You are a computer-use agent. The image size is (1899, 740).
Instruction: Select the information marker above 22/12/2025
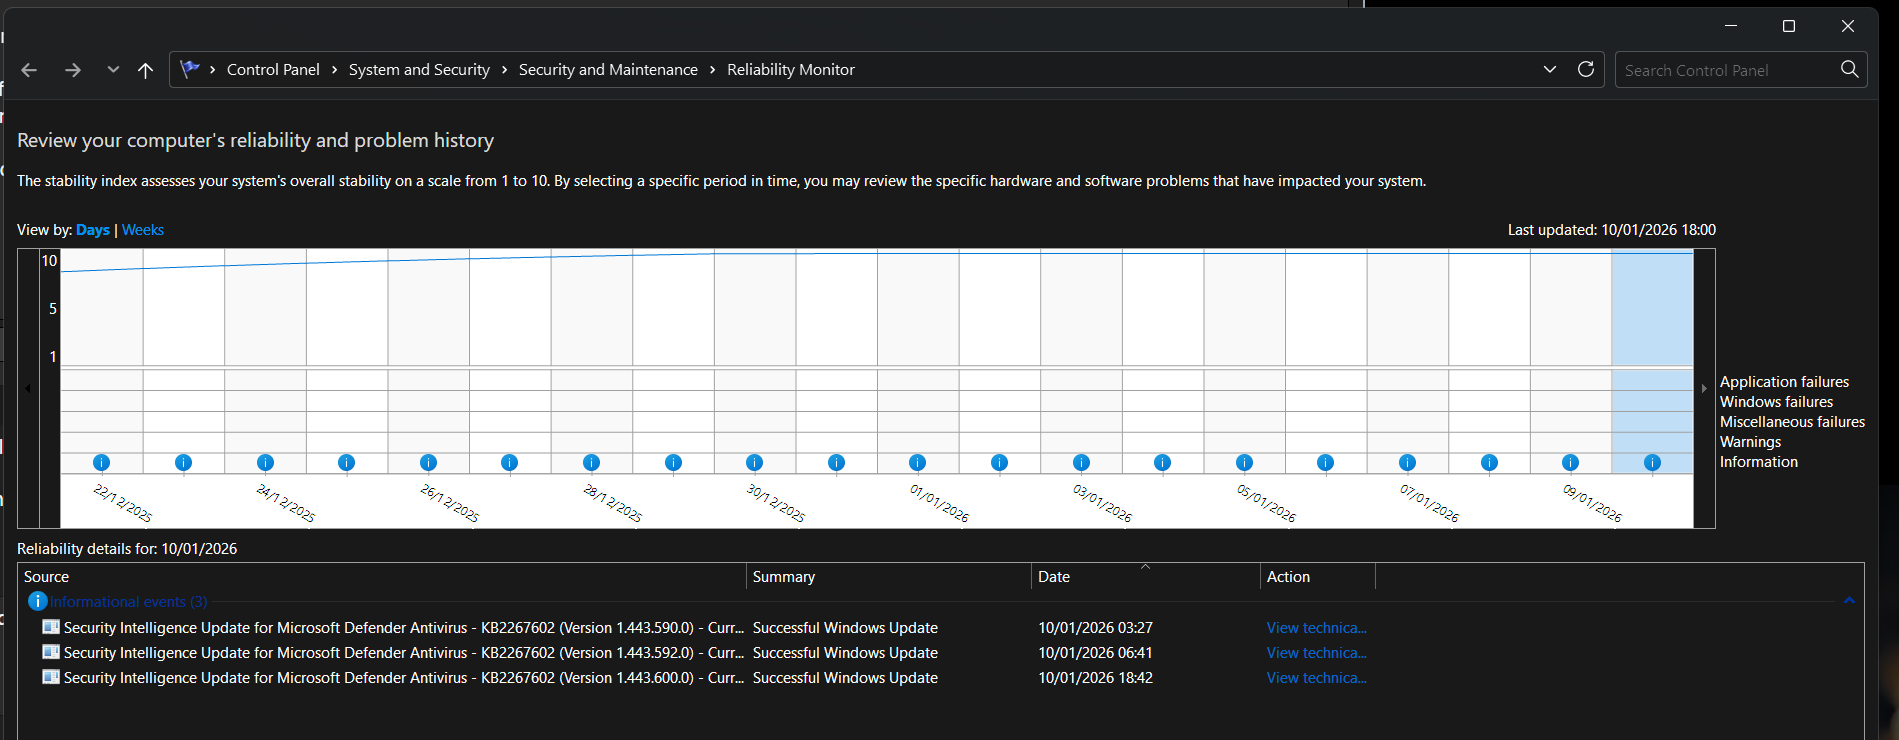(x=101, y=462)
